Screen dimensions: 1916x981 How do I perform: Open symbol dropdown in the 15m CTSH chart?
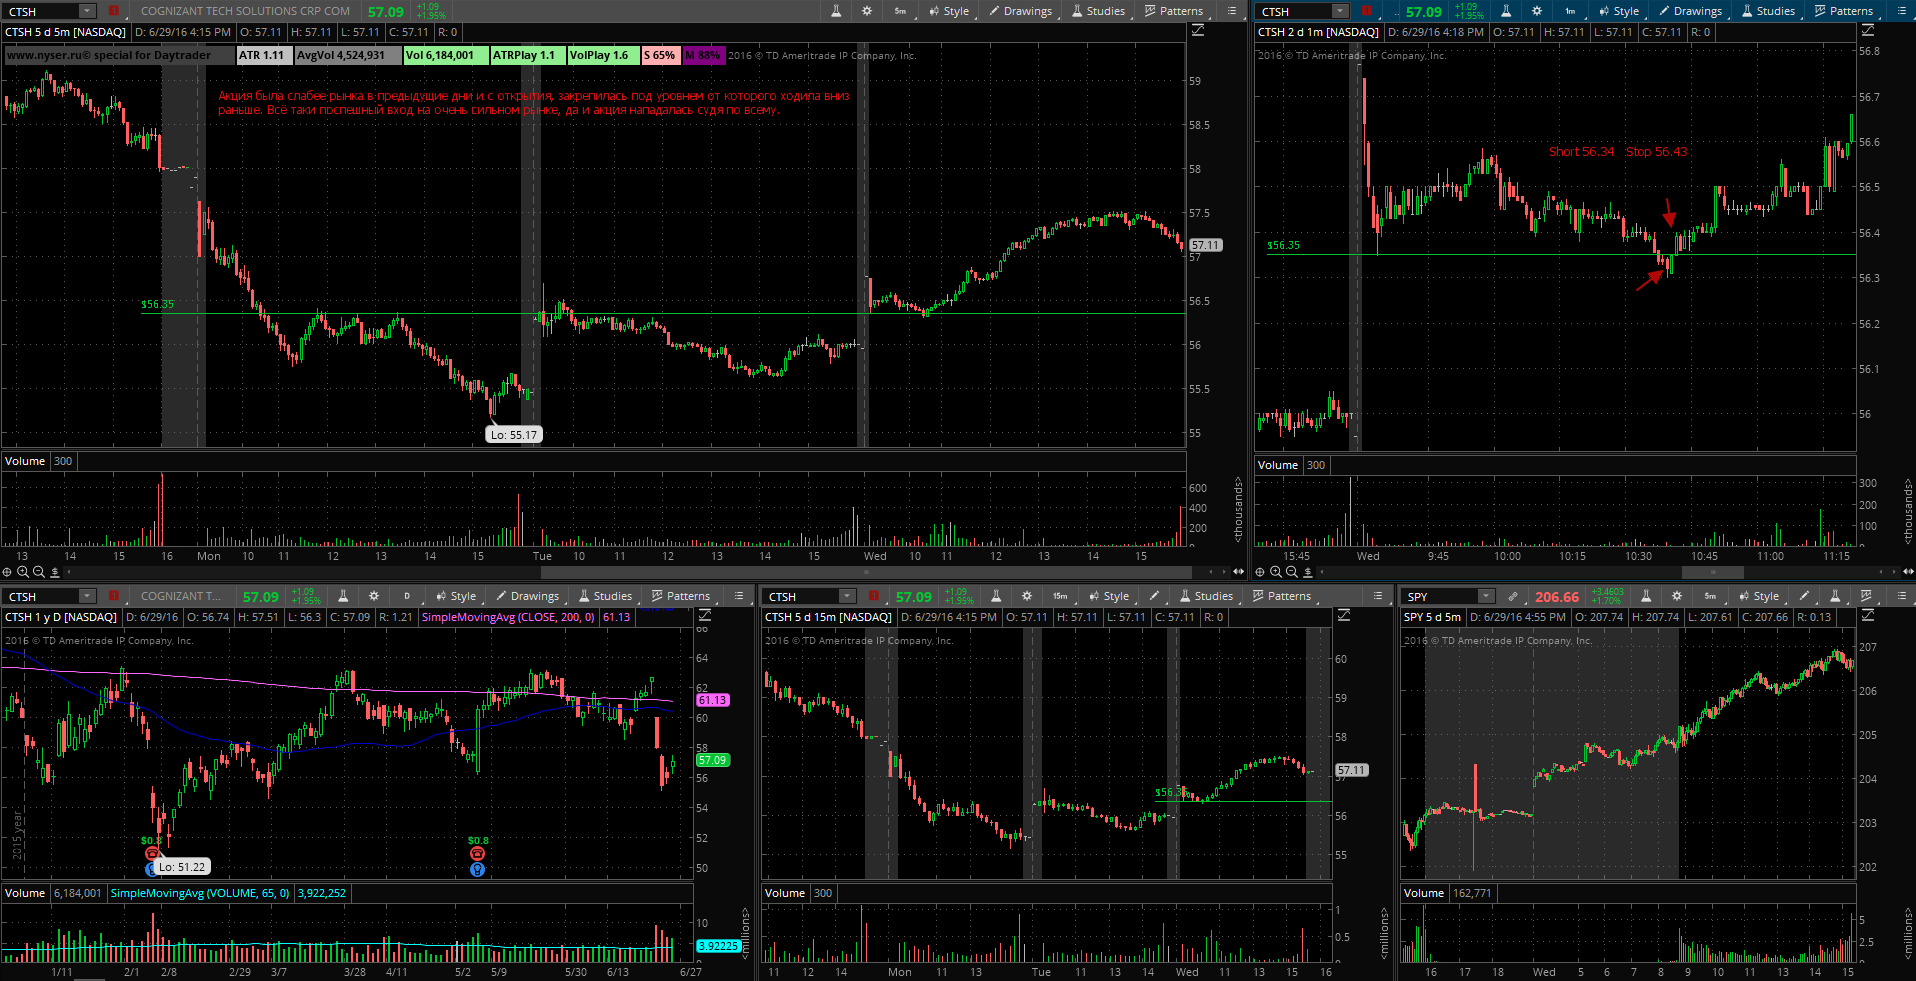pyautogui.click(x=847, y=596)
